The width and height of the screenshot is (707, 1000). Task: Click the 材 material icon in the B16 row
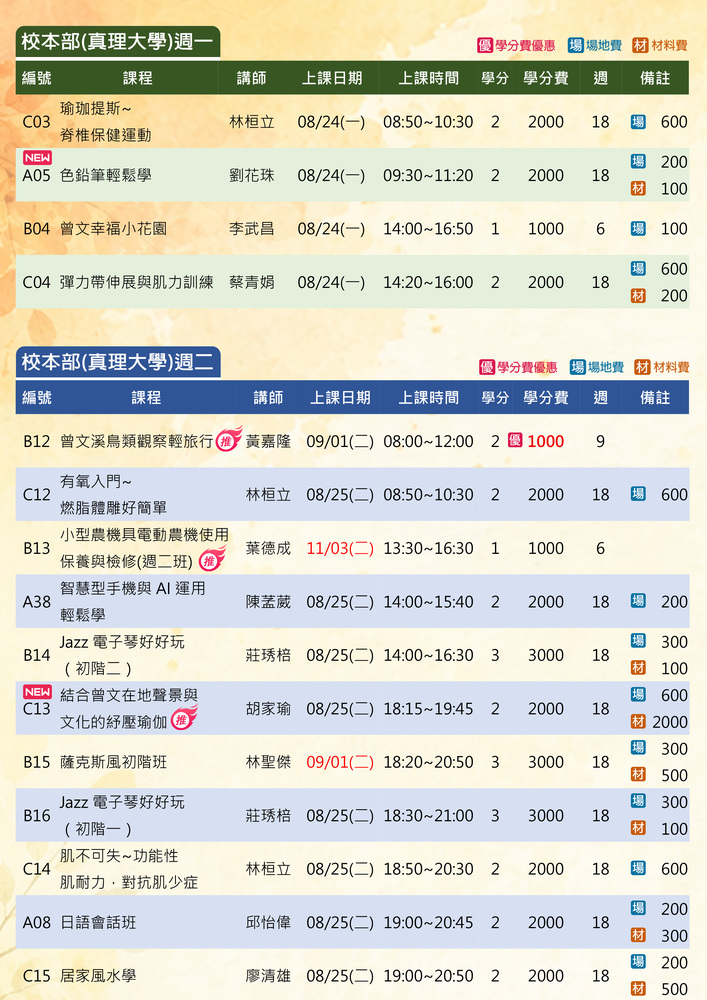click(x=638, y=828)
